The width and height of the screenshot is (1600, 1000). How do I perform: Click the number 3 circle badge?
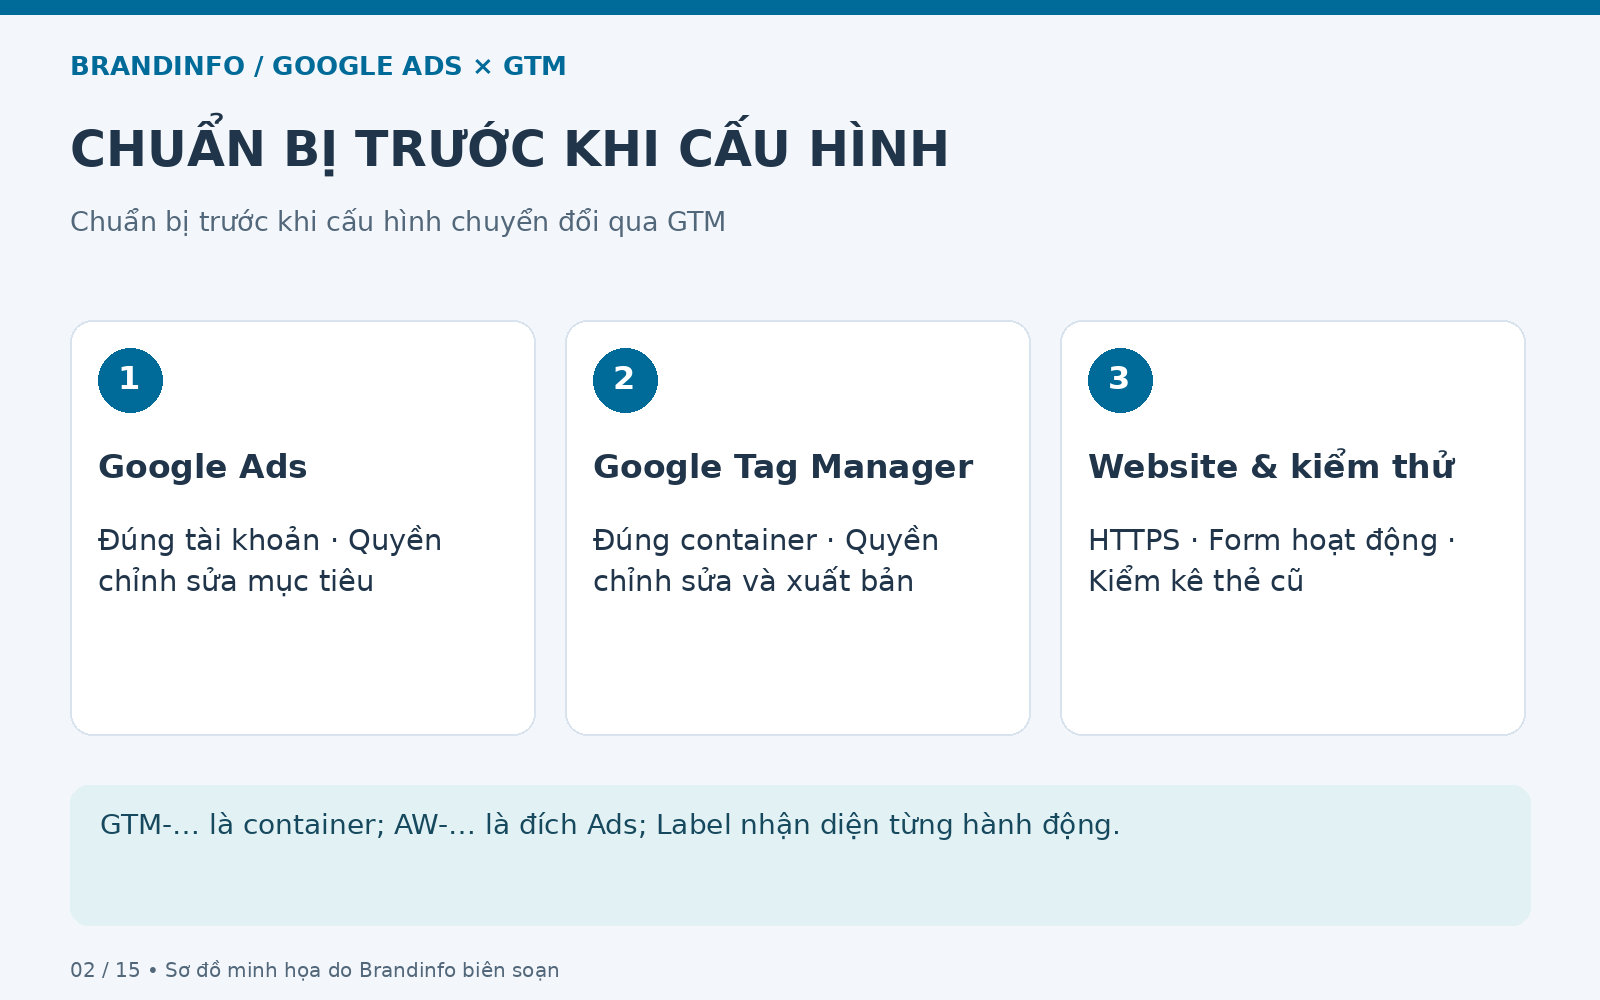click(x=1120, y=380)
